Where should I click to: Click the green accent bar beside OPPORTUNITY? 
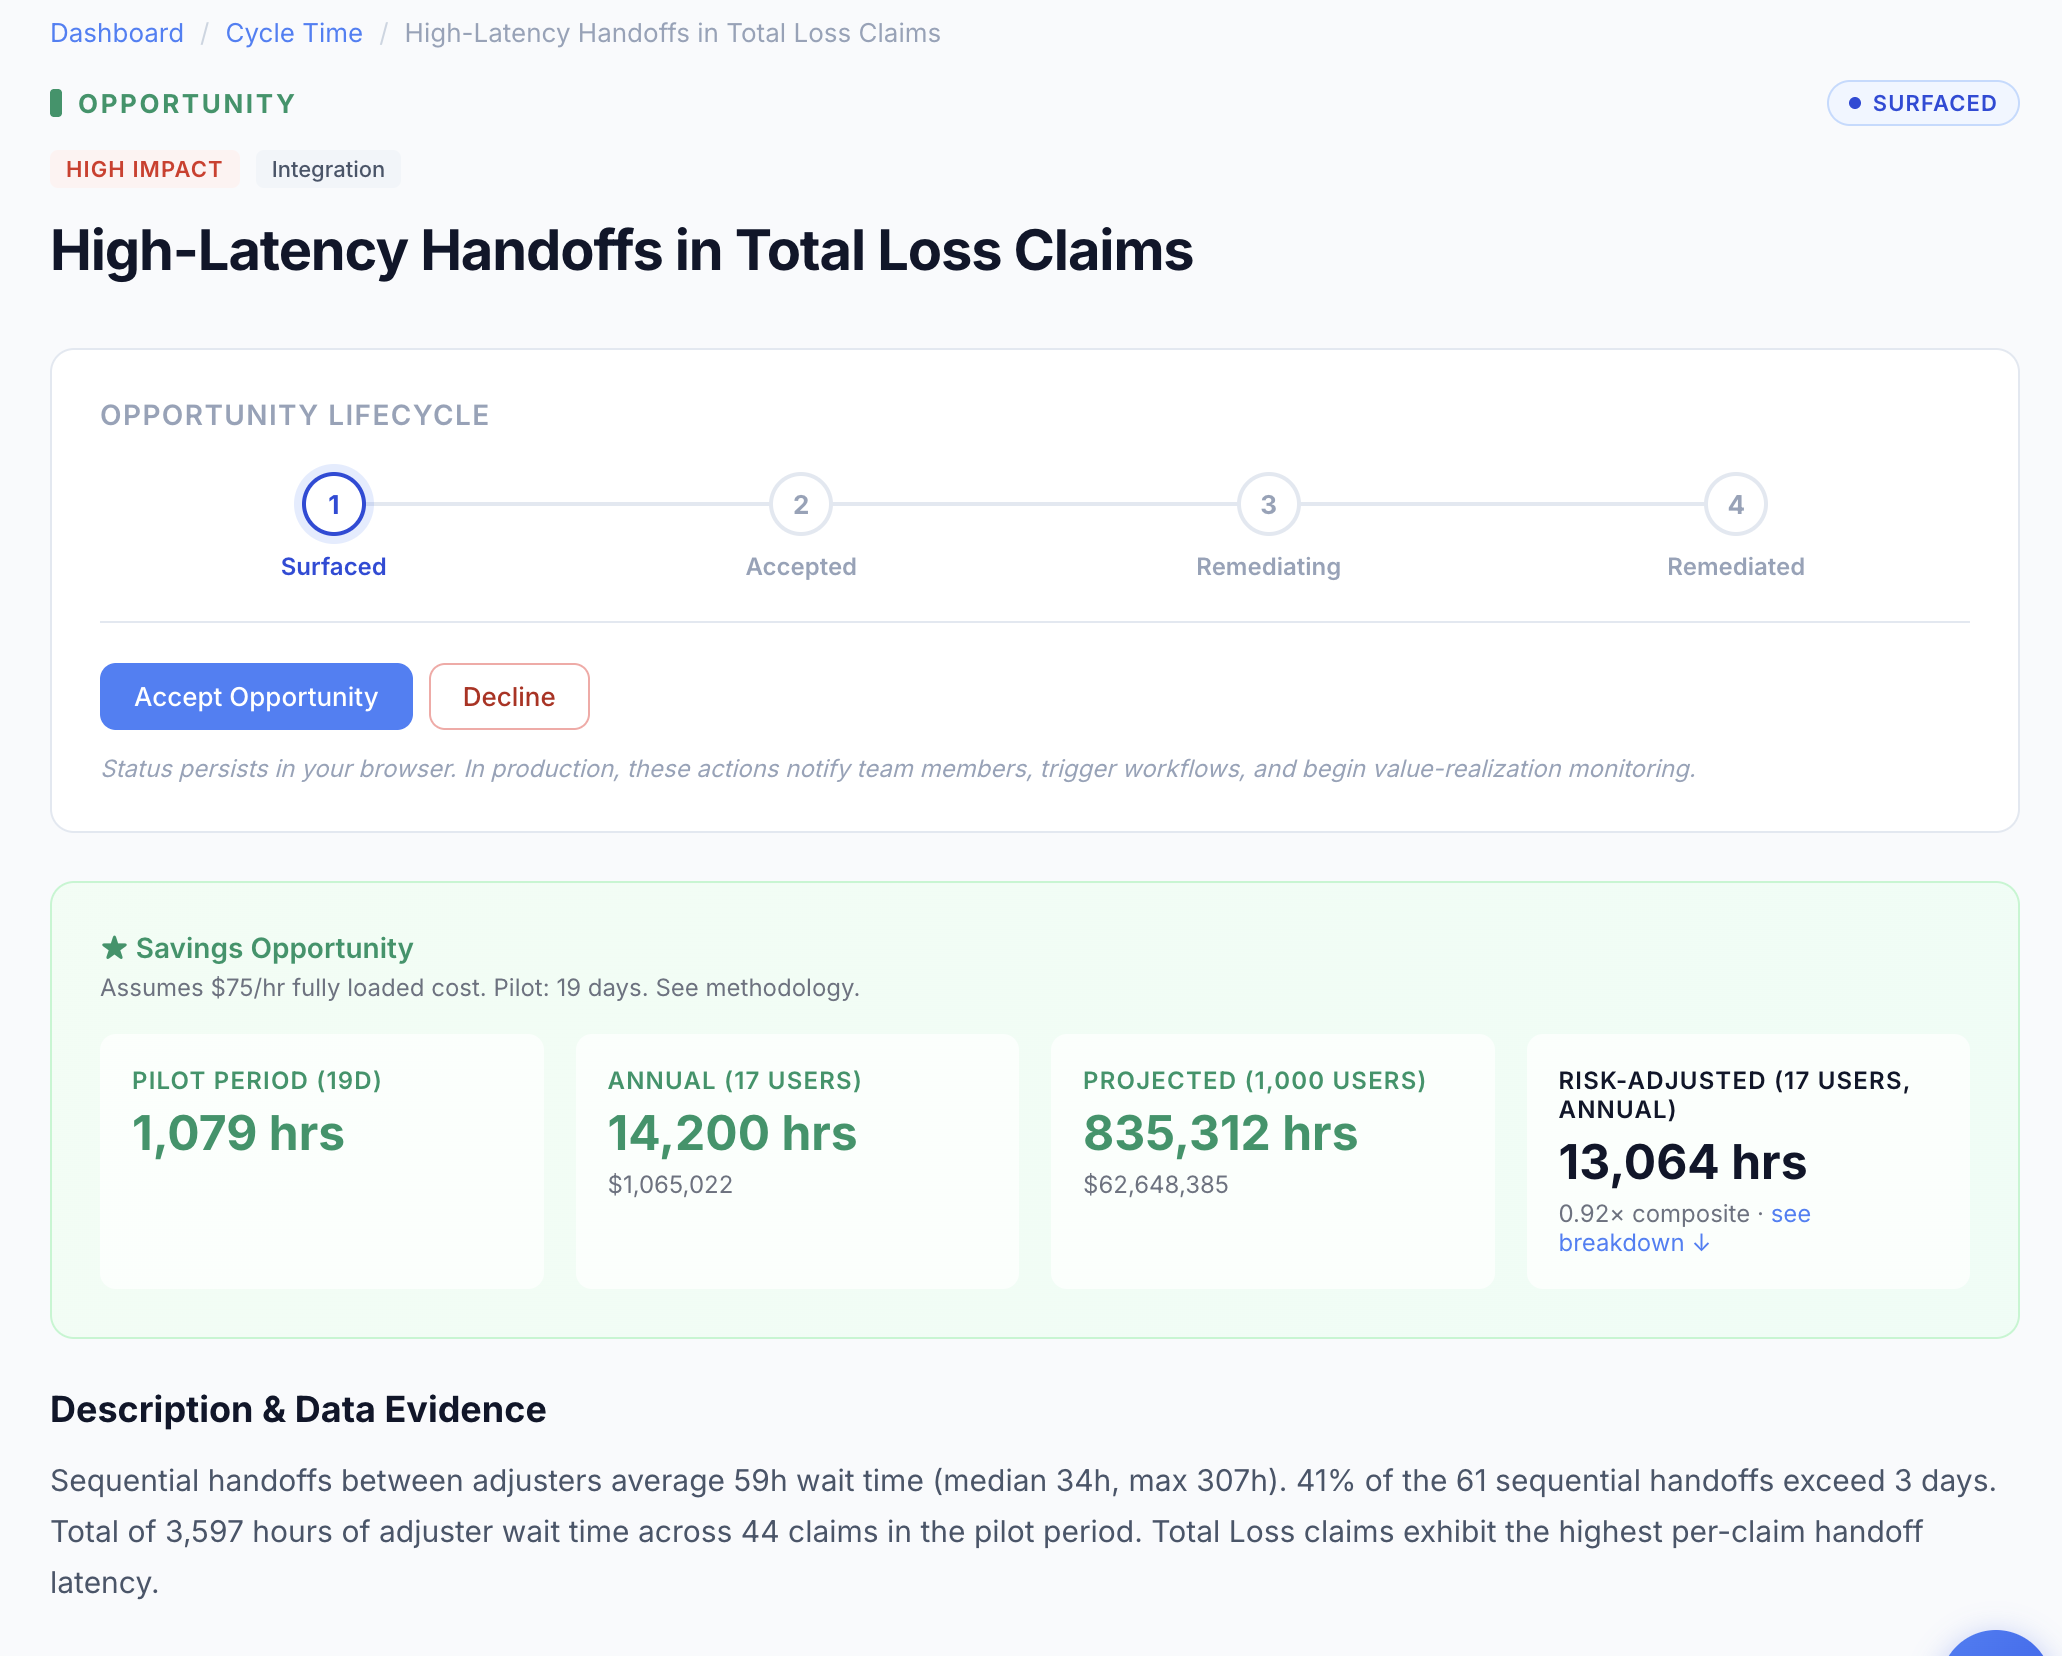pyautogui.click(x=57, y=102)
